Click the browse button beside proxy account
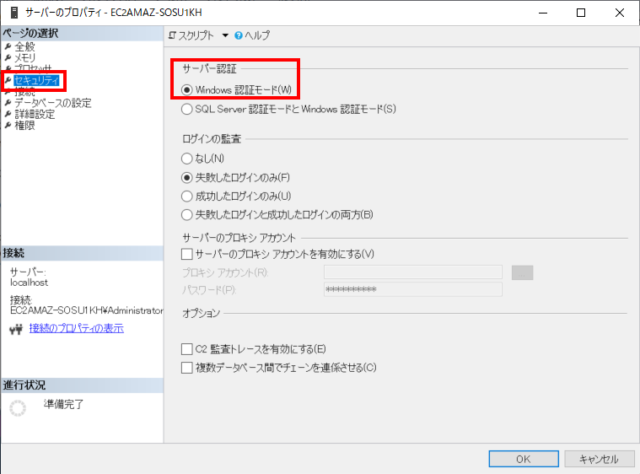The width and height of the screenshot is (640, 474). [x=522, y=273]
